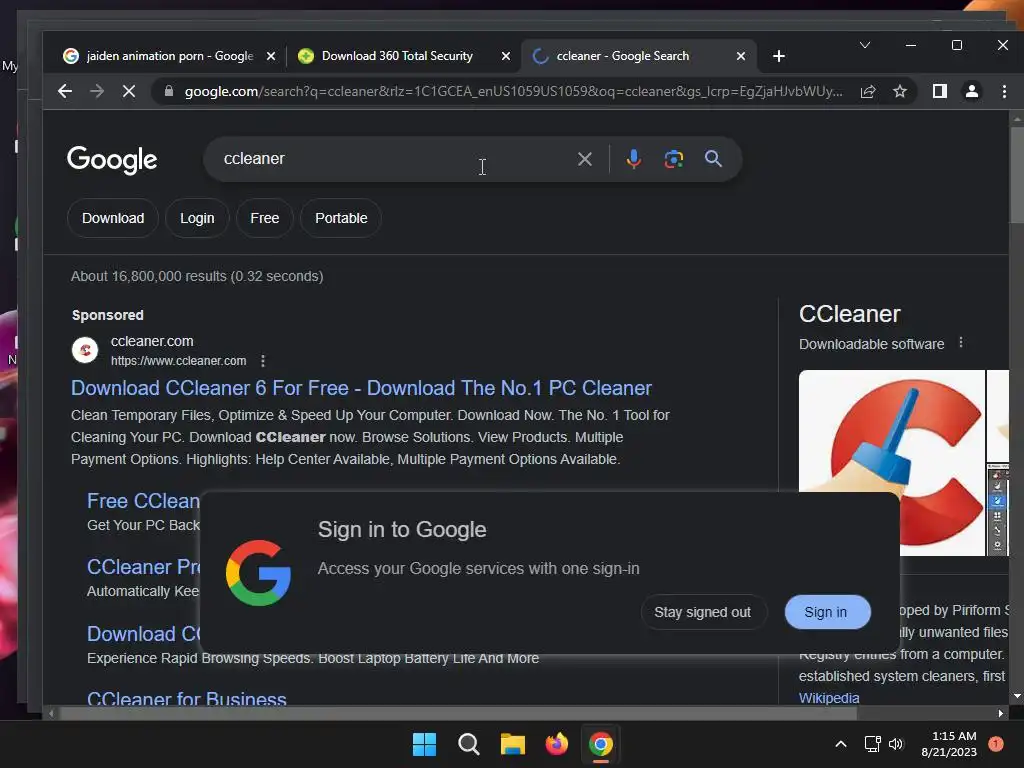
Task: Close the 360 Total Security tab
Action: point(505,56)
